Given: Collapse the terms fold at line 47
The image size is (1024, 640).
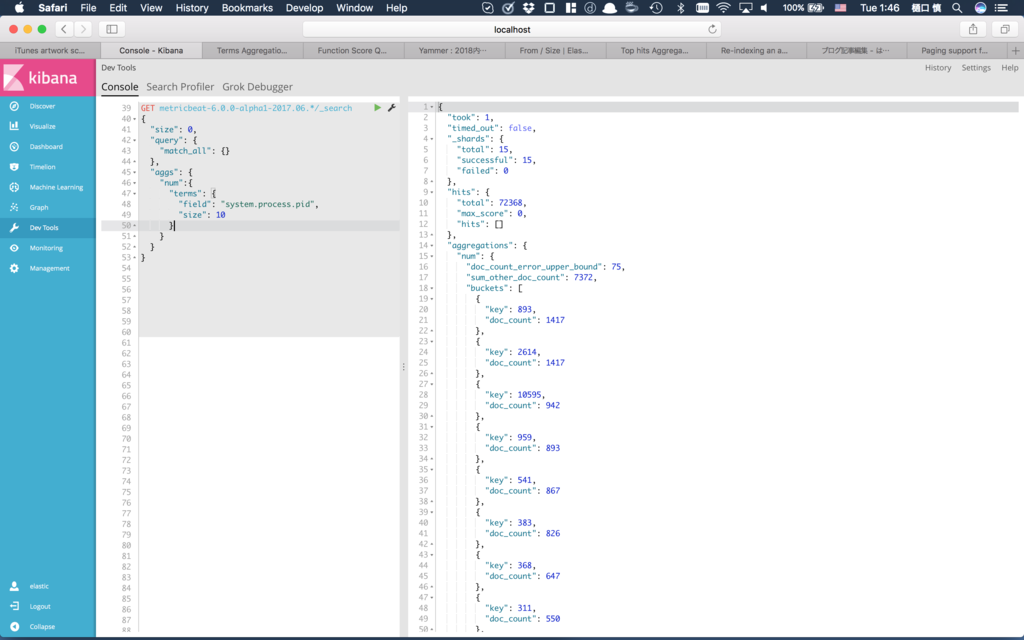Looking at the screenshot, I should 135,193.
